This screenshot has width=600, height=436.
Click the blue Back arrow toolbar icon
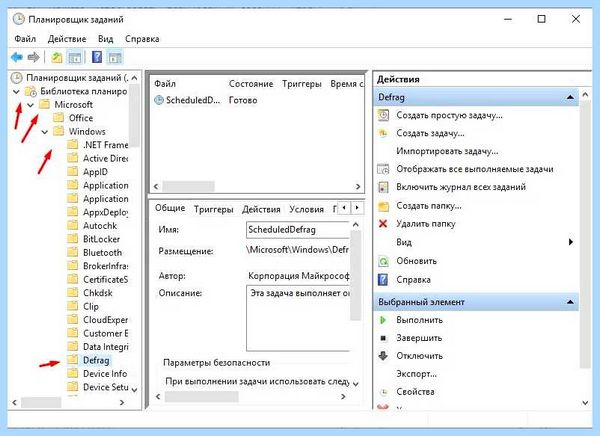[x=17, y=57]
